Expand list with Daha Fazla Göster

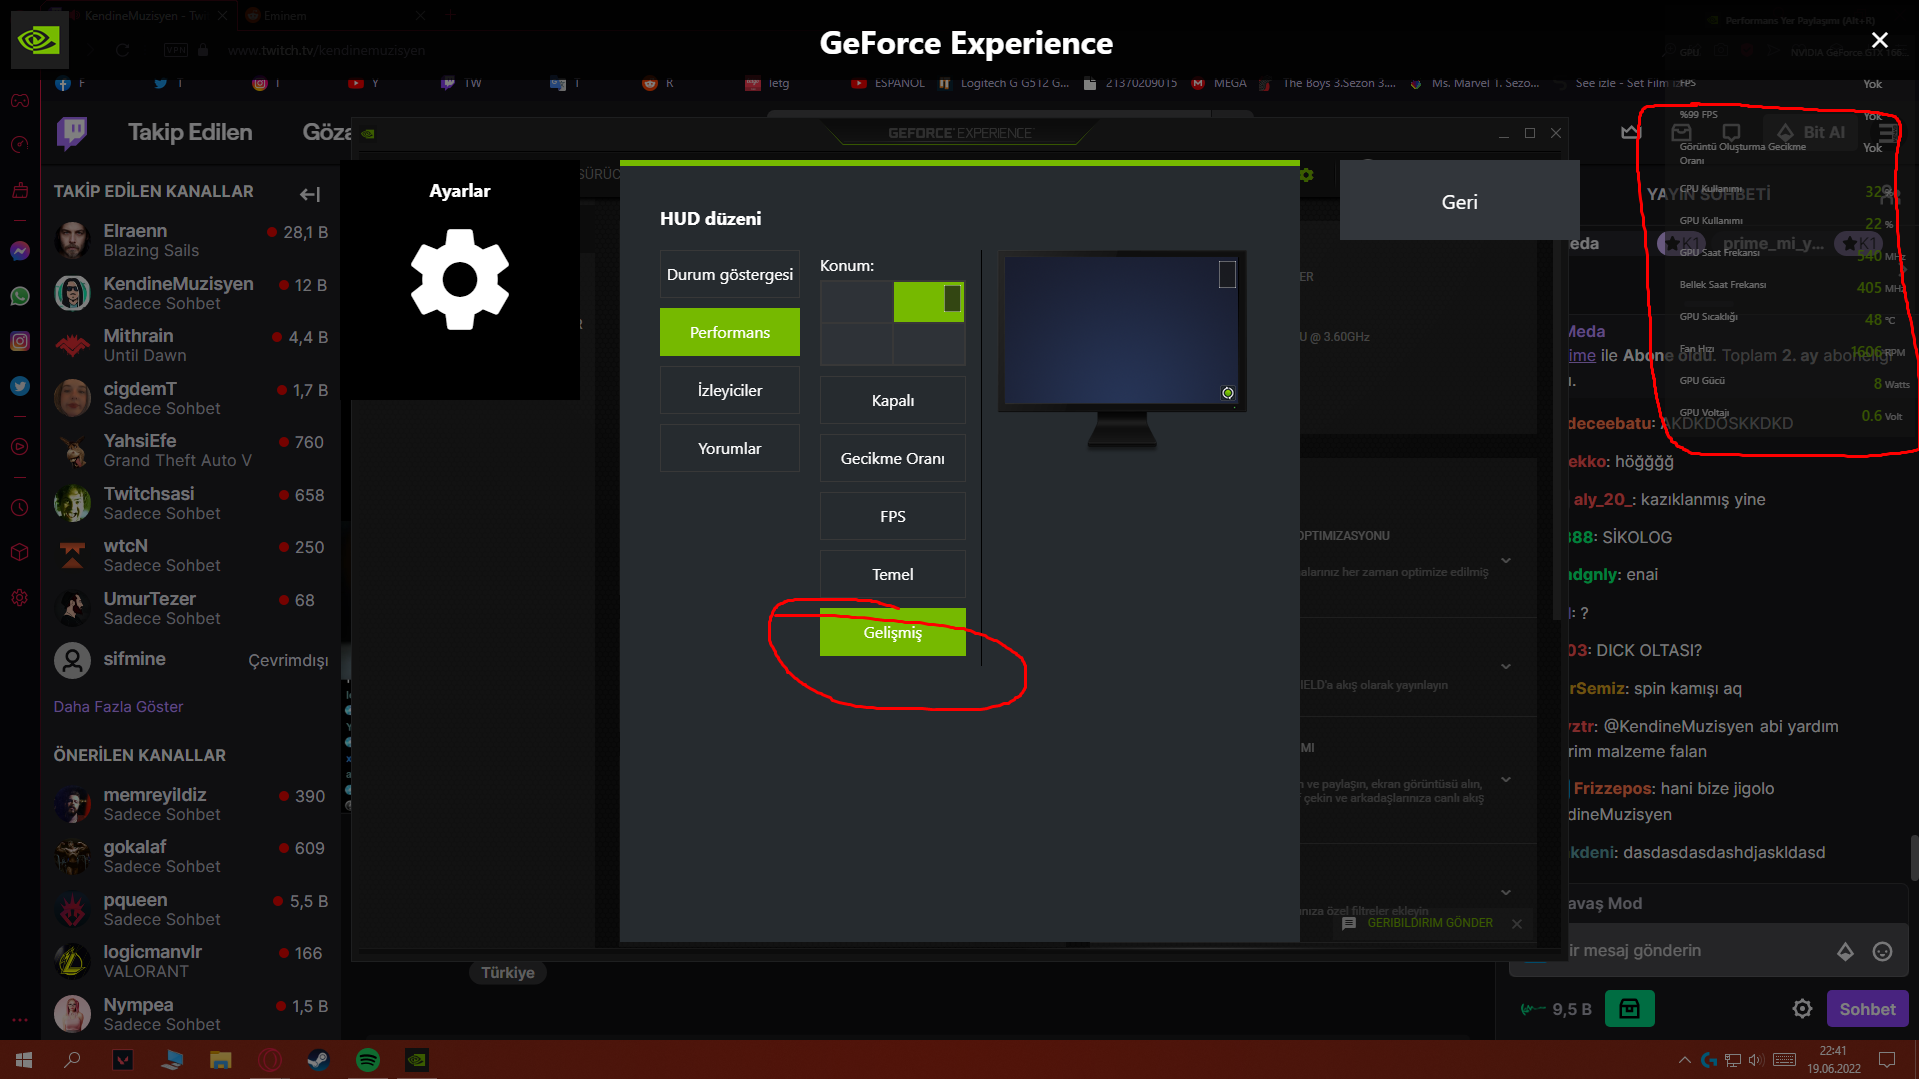118,707
